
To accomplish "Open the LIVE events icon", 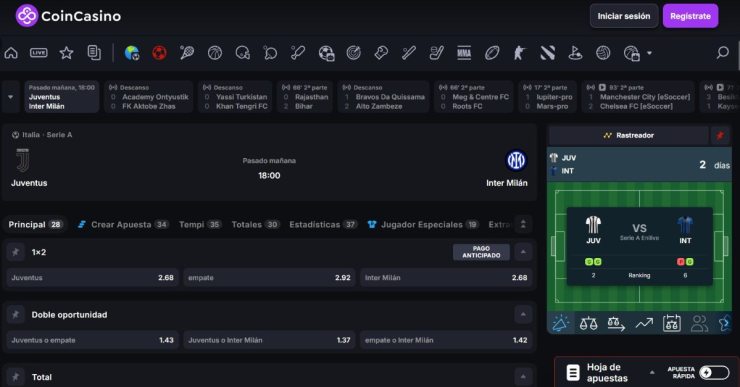I will click(x=39, y=53).
